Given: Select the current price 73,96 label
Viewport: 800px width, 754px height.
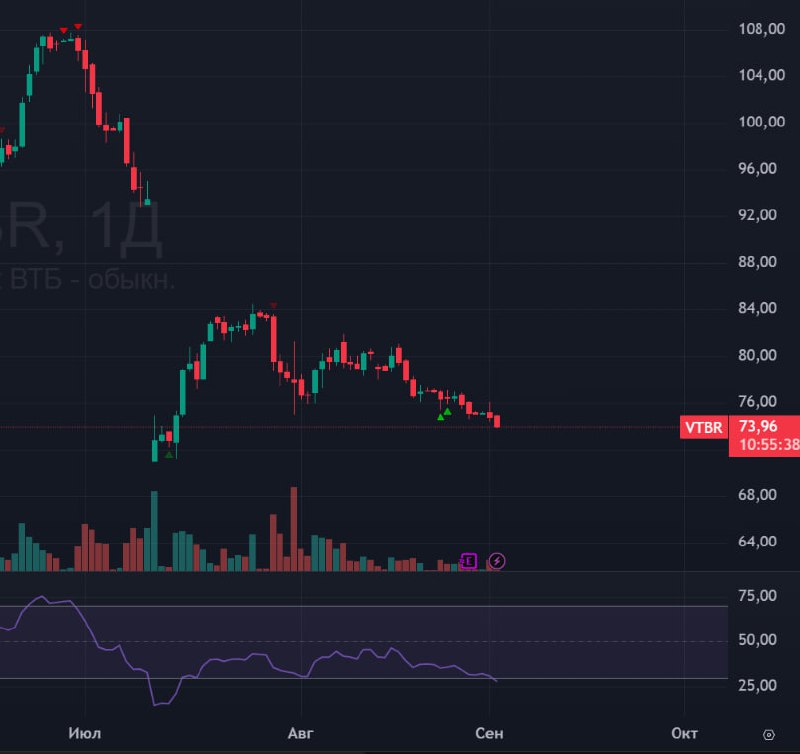Looking at the screenshot, I should (758, 426).
